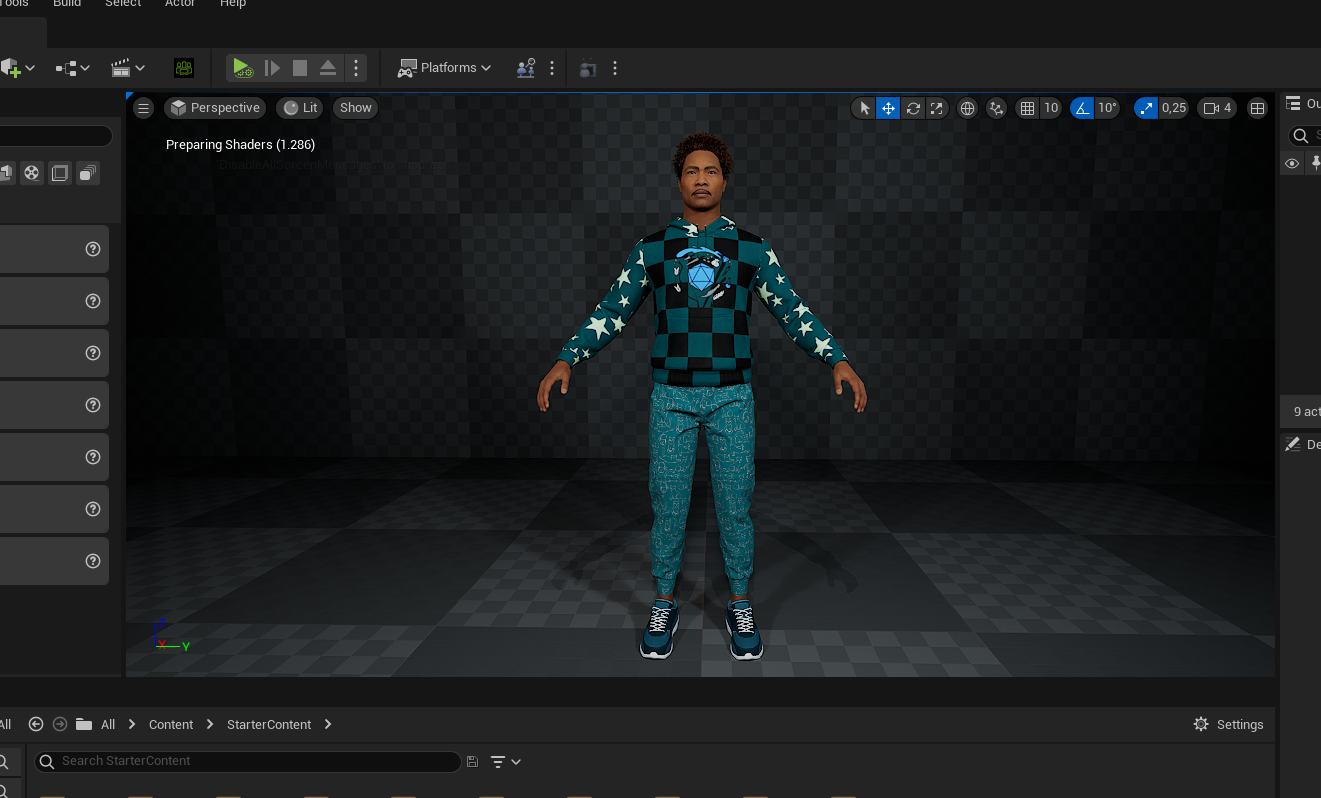The image size is (1321, 798).
Task: Open the Cinematics clapperboard dropdown
Action: (x=128, y=68)
